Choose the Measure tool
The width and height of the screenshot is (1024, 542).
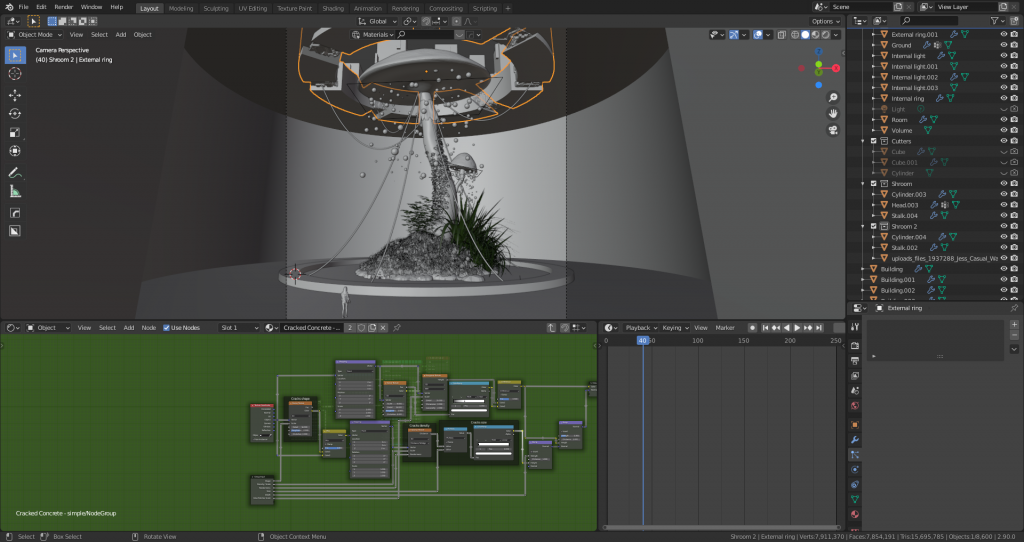pos(15,191)
